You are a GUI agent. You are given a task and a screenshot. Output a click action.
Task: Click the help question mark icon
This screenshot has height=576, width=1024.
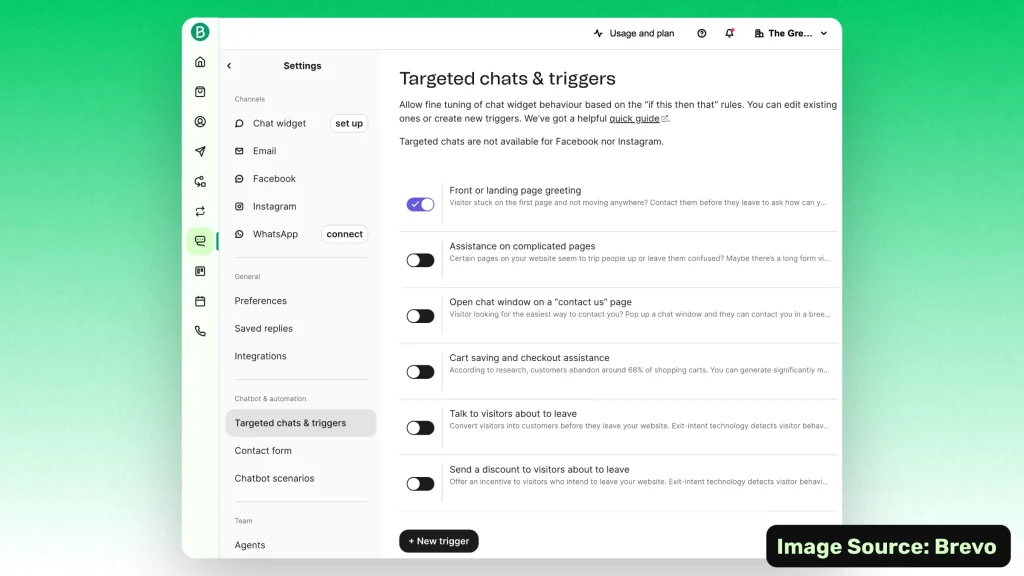701,33
